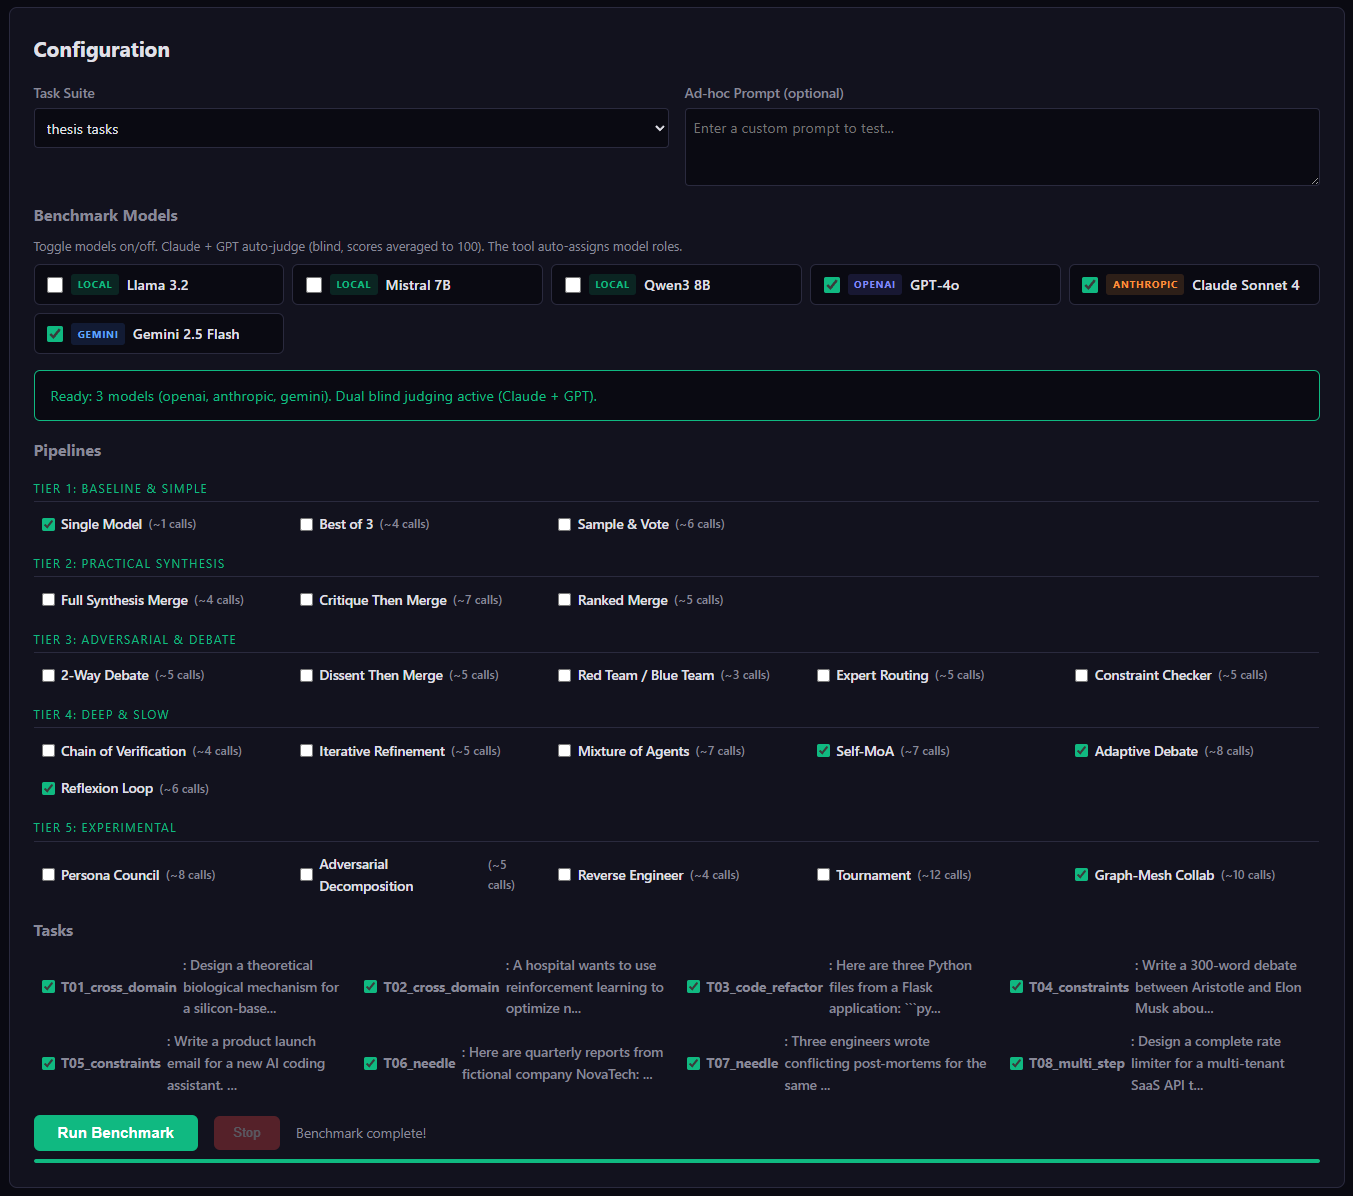Screen dimensions: 1353x1196
Task: Enable the Red Team / Blue Team pipeline
Action: click(565, 675)
